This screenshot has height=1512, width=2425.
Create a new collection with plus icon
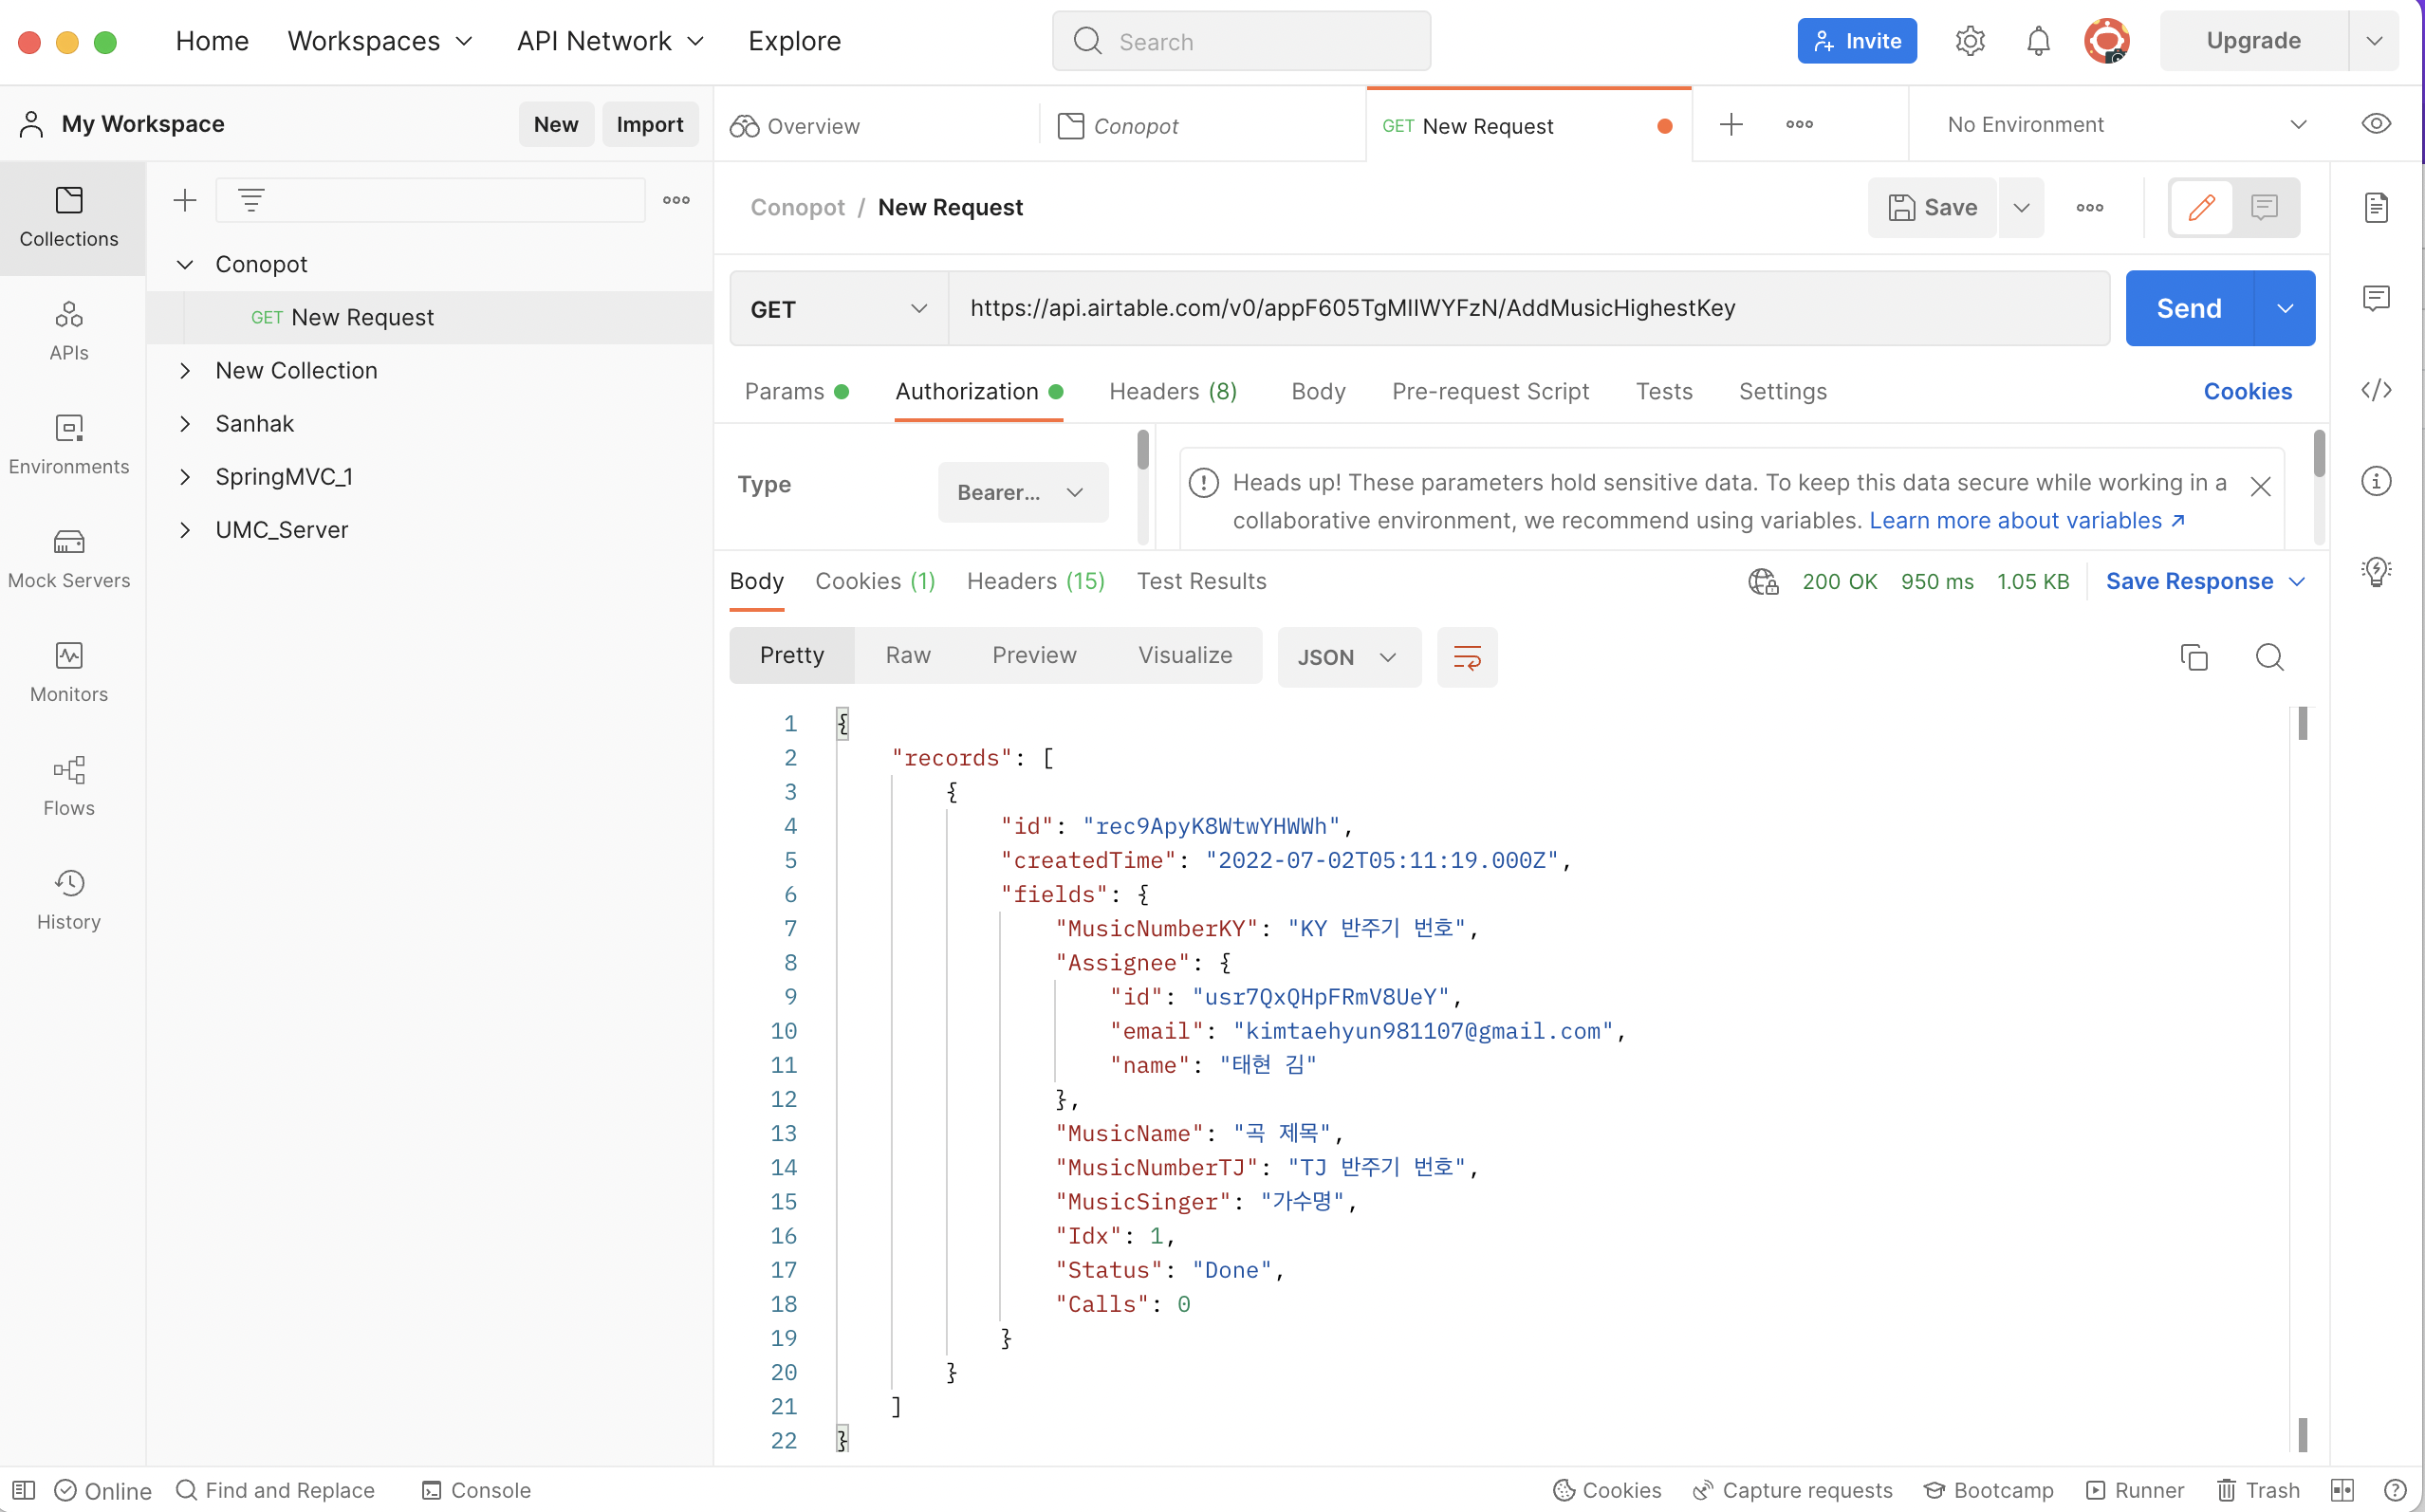pos(184,200)
